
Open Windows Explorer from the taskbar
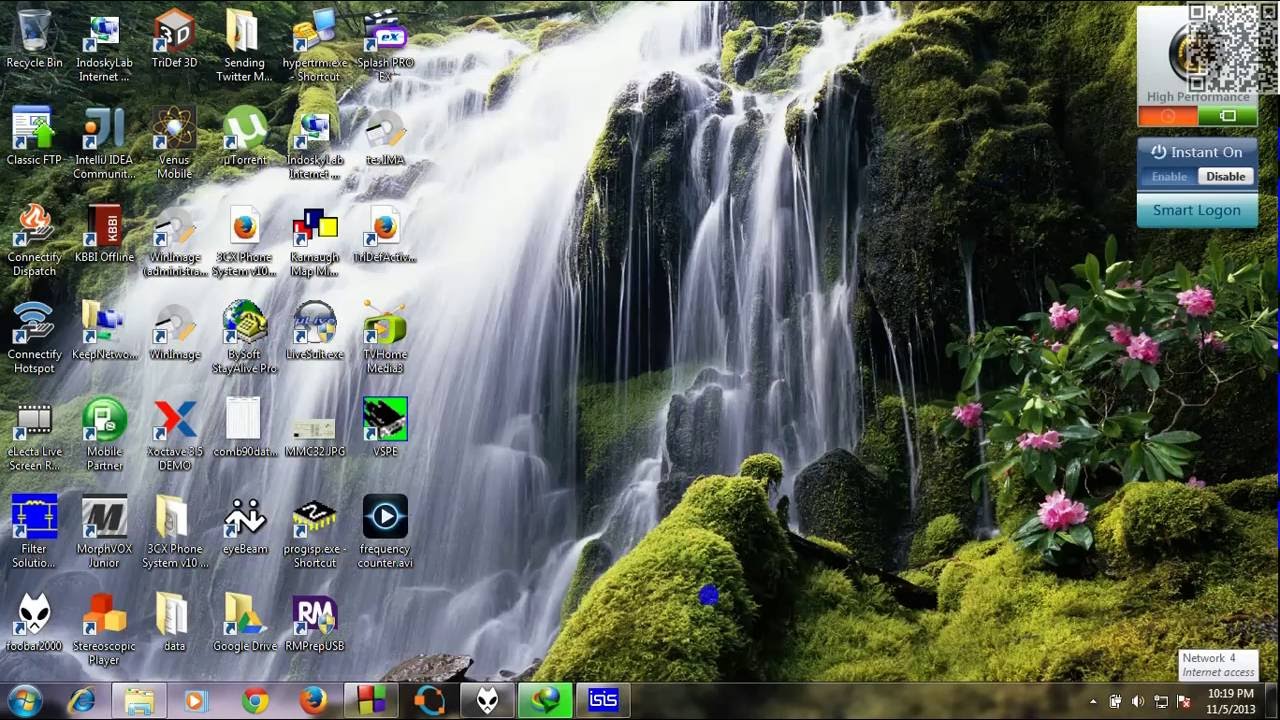[139, 701]
